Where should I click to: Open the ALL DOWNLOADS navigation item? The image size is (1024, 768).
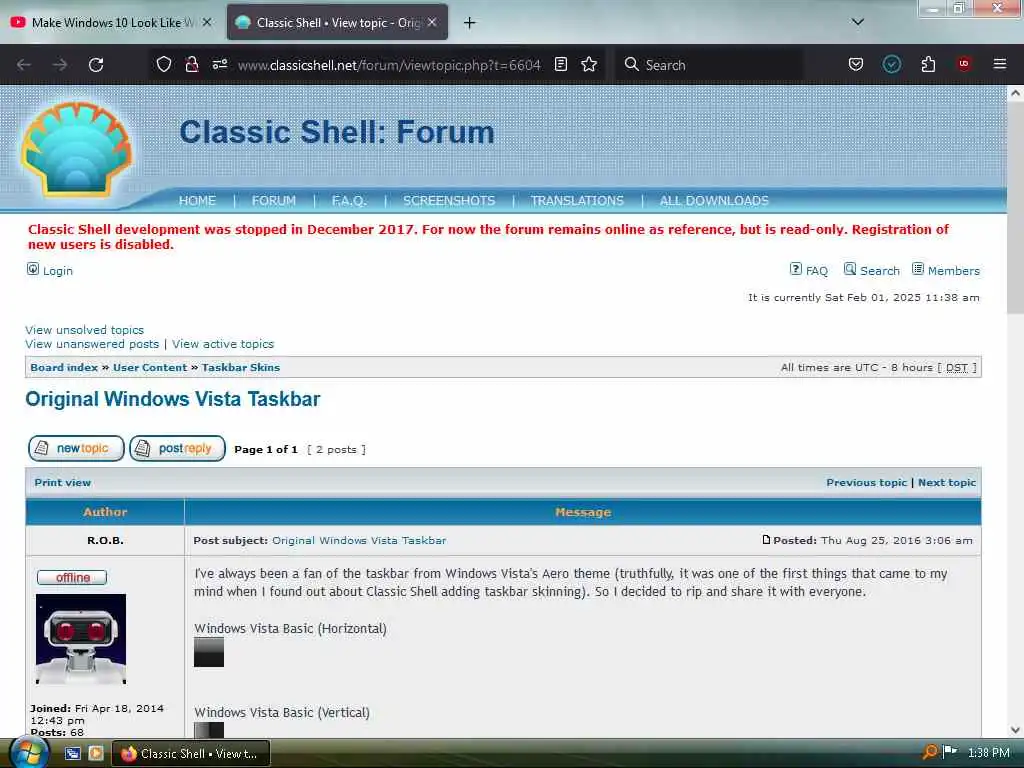[714, 200]
